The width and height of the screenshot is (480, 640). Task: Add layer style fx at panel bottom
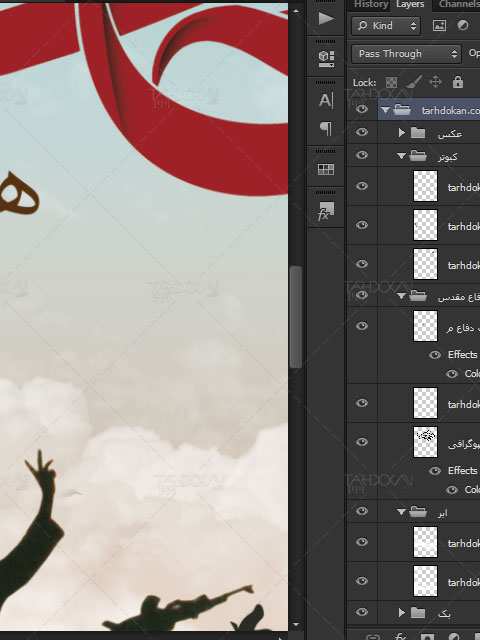tap(400, 636)
